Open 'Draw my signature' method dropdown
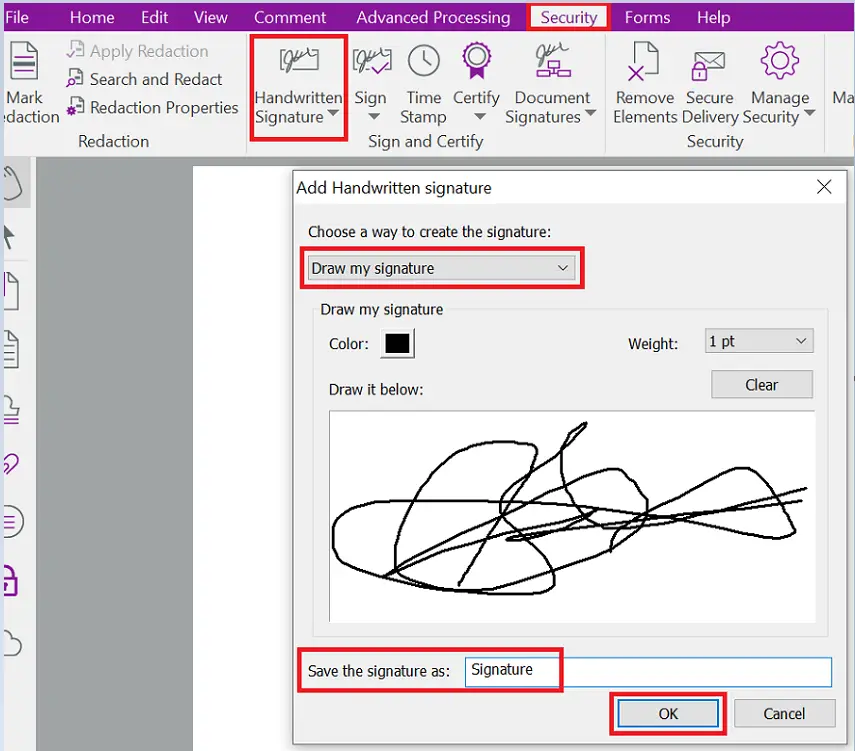 click(x=441, y=268)
